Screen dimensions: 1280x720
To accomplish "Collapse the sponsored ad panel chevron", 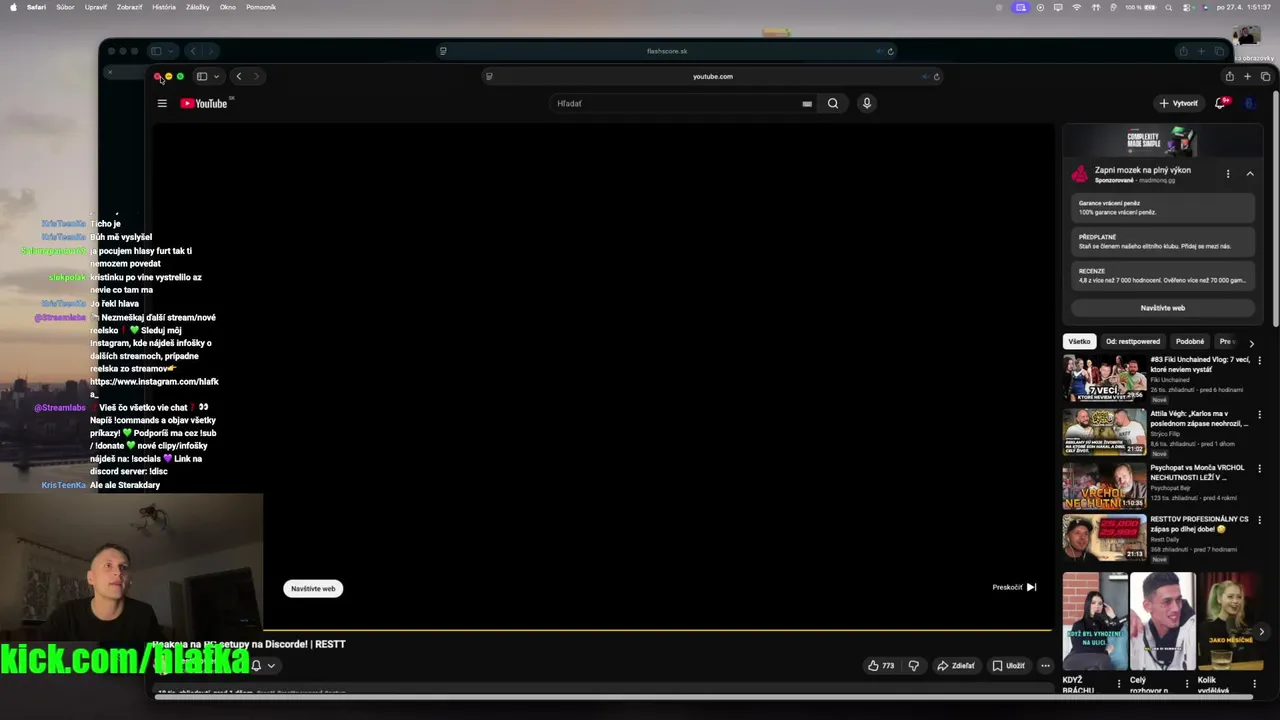I will coord(1250,174).
